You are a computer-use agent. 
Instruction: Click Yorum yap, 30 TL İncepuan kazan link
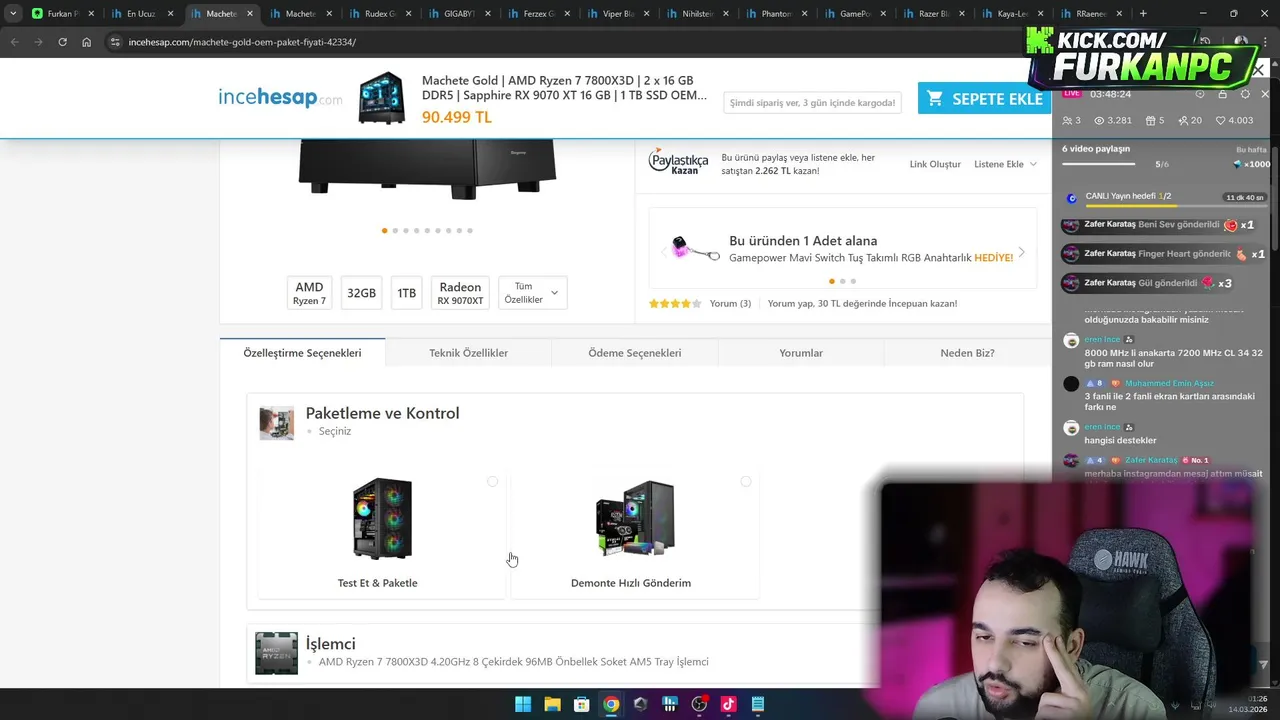tap(862, 303)
